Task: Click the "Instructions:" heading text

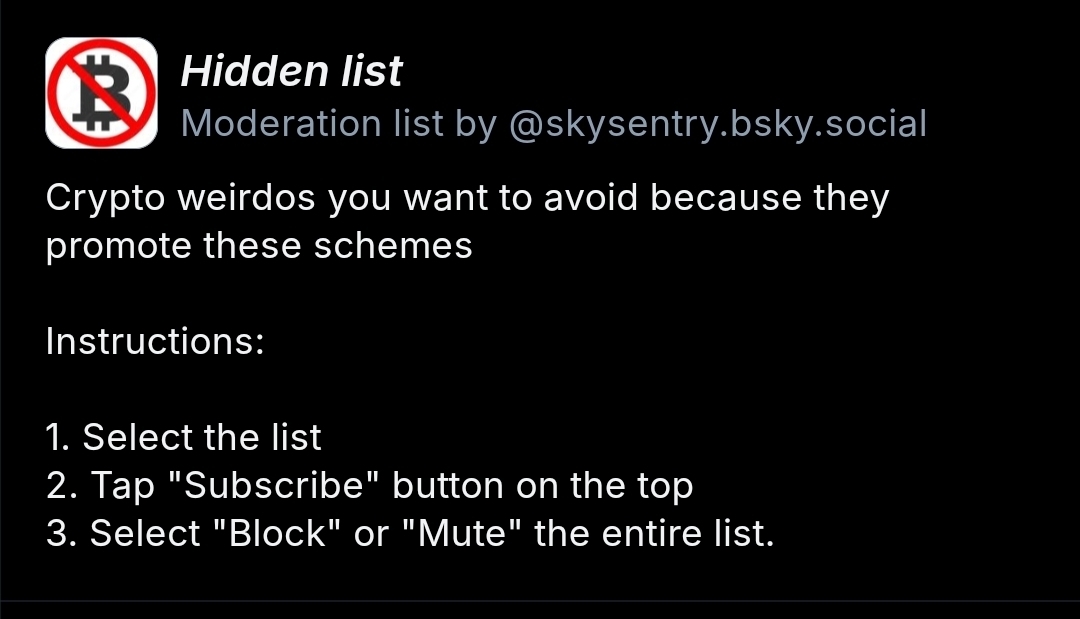Action: [155, 342]
